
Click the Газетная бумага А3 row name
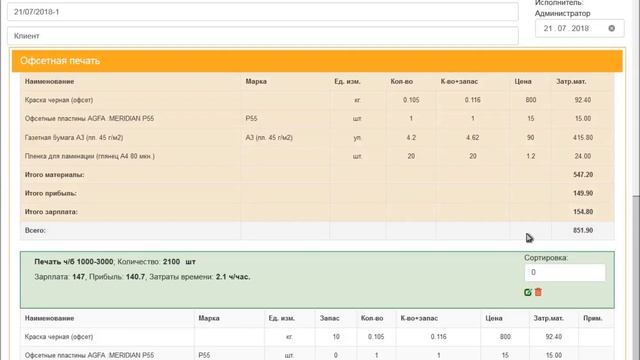pyautogui.click(x=74, y=138)
